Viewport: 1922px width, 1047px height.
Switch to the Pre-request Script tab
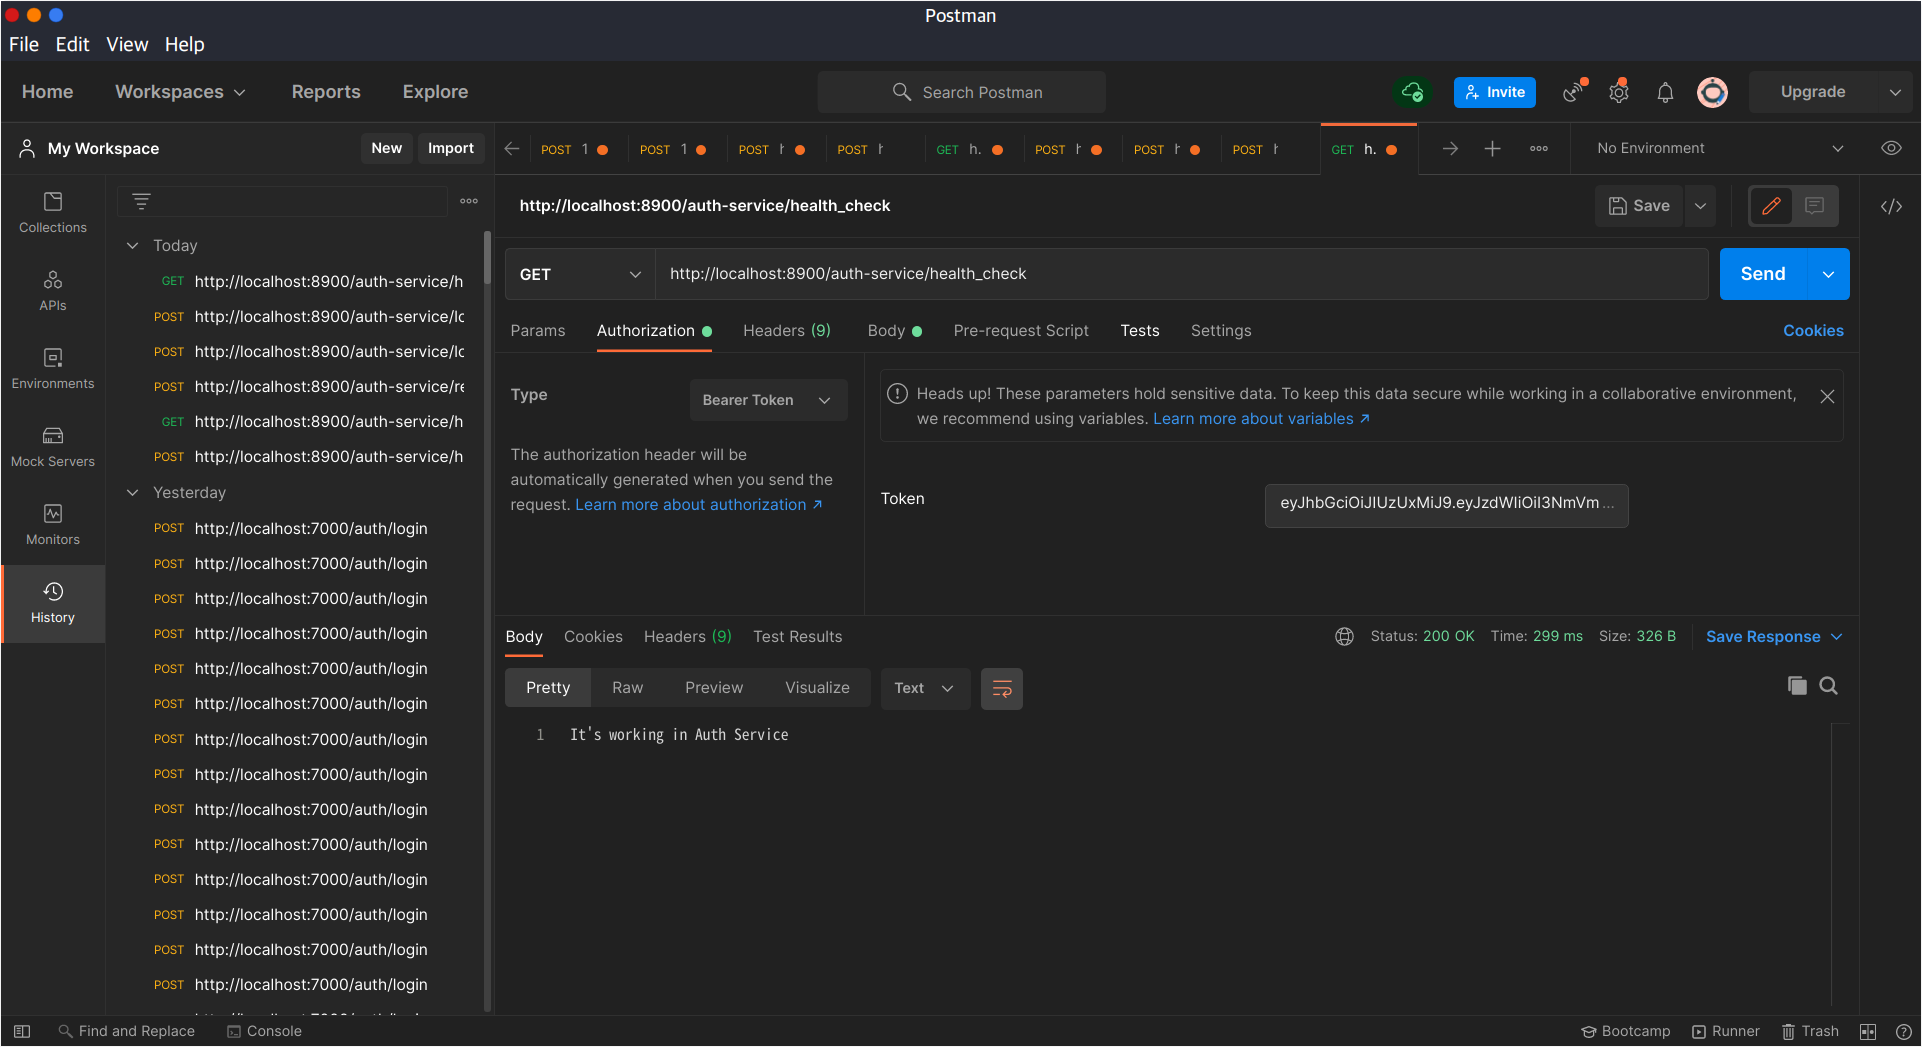(1021, 331)
